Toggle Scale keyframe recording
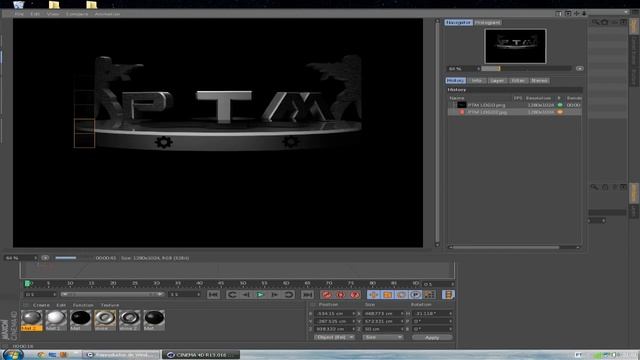640x360 pixels. coord(387,294)
